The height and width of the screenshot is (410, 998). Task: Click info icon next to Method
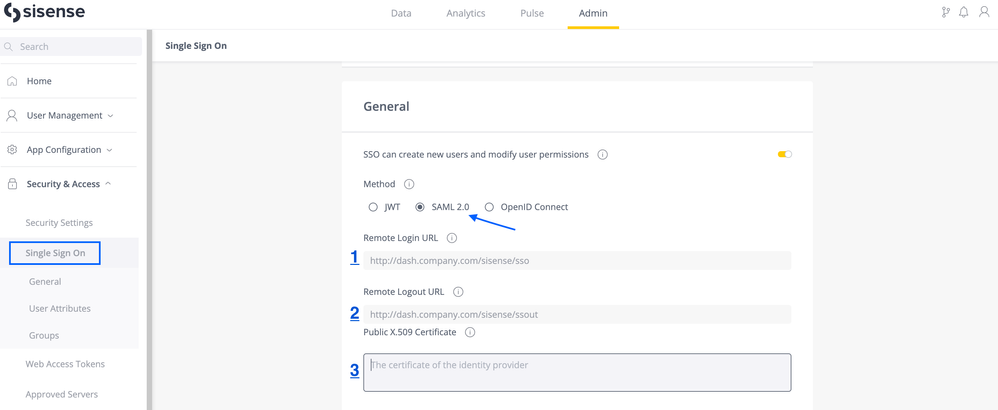click(409, 184)
